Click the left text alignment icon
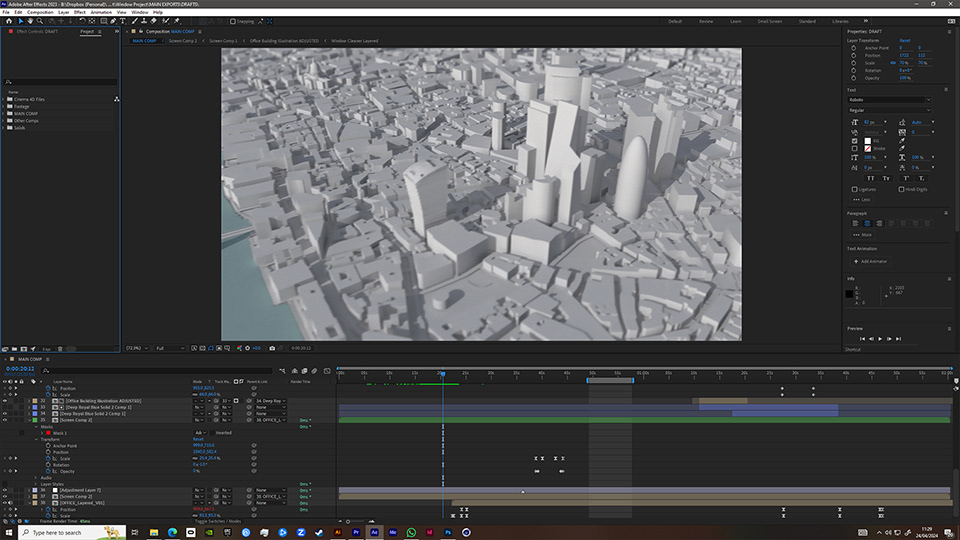Image resolution: width=960 pixels, height=540 pixels. click(855, 223)
